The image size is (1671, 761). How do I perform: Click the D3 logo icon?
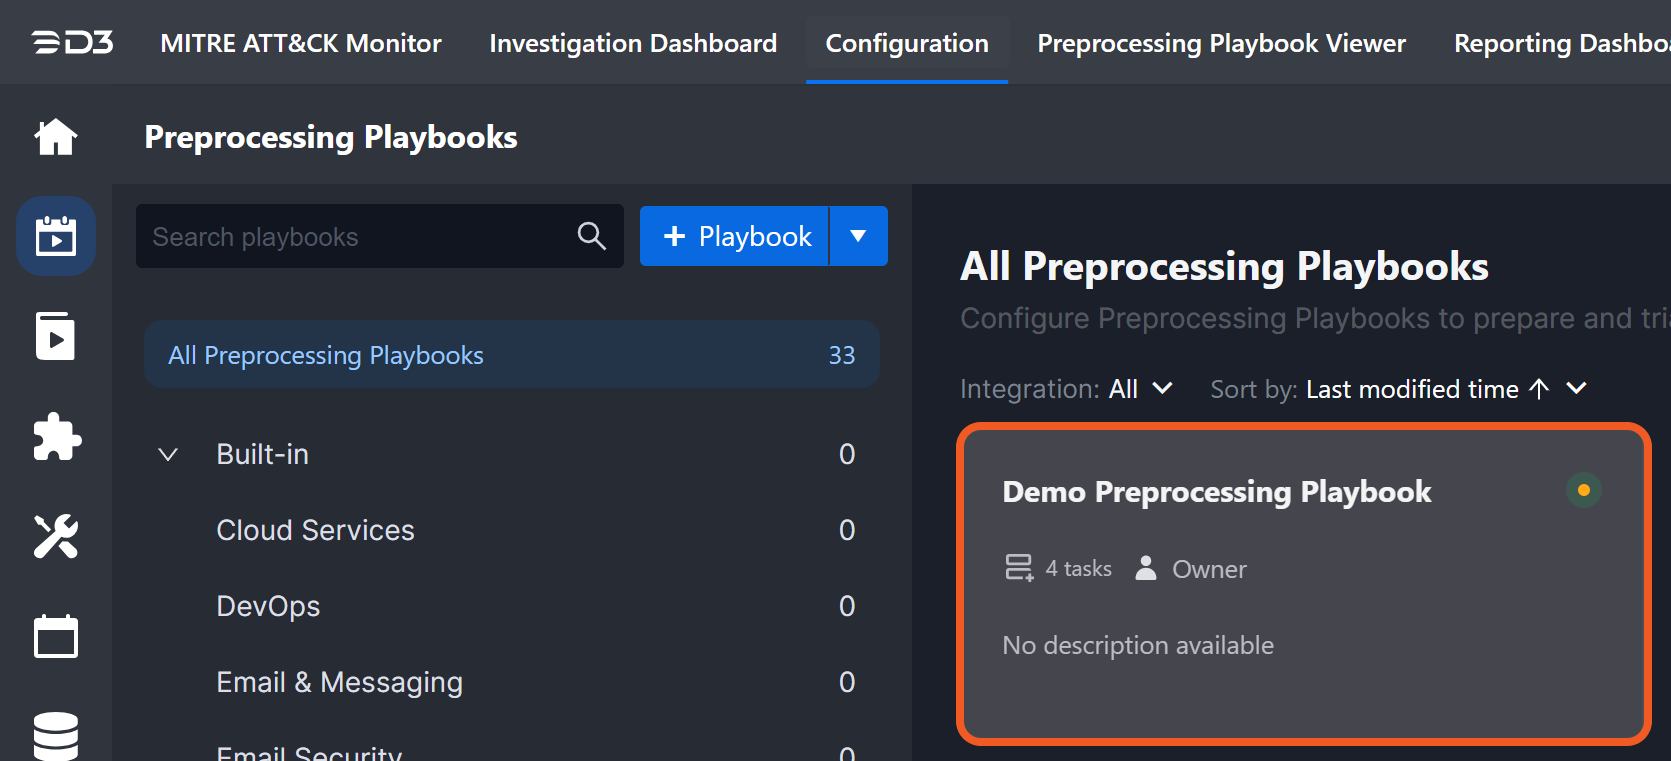pos(72,43)
